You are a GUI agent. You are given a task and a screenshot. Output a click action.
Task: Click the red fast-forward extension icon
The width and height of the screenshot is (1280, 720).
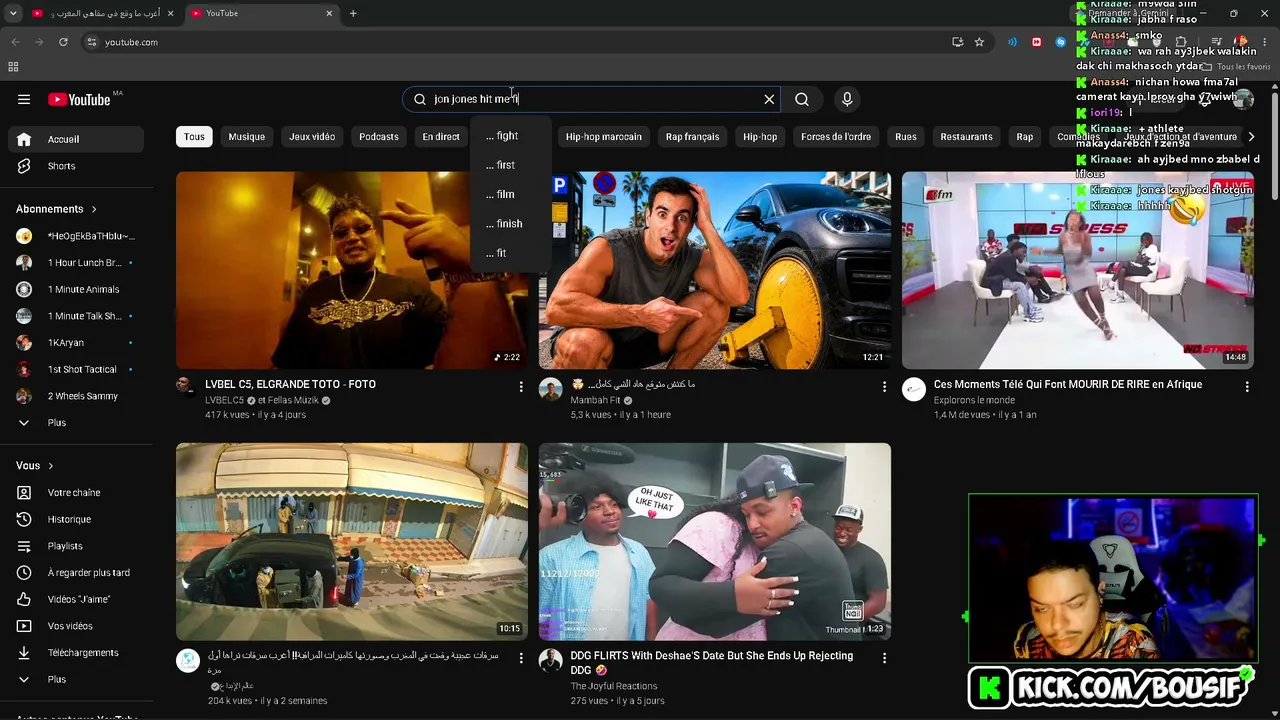coord(1036,42)
